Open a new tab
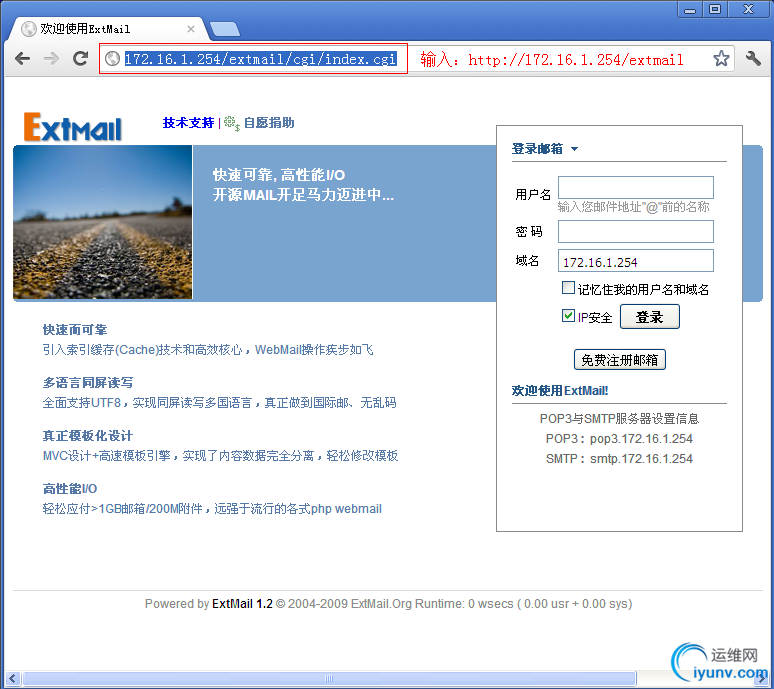This screenshot has height=689, width=774. pyautogui.click(x=225, y=29)
